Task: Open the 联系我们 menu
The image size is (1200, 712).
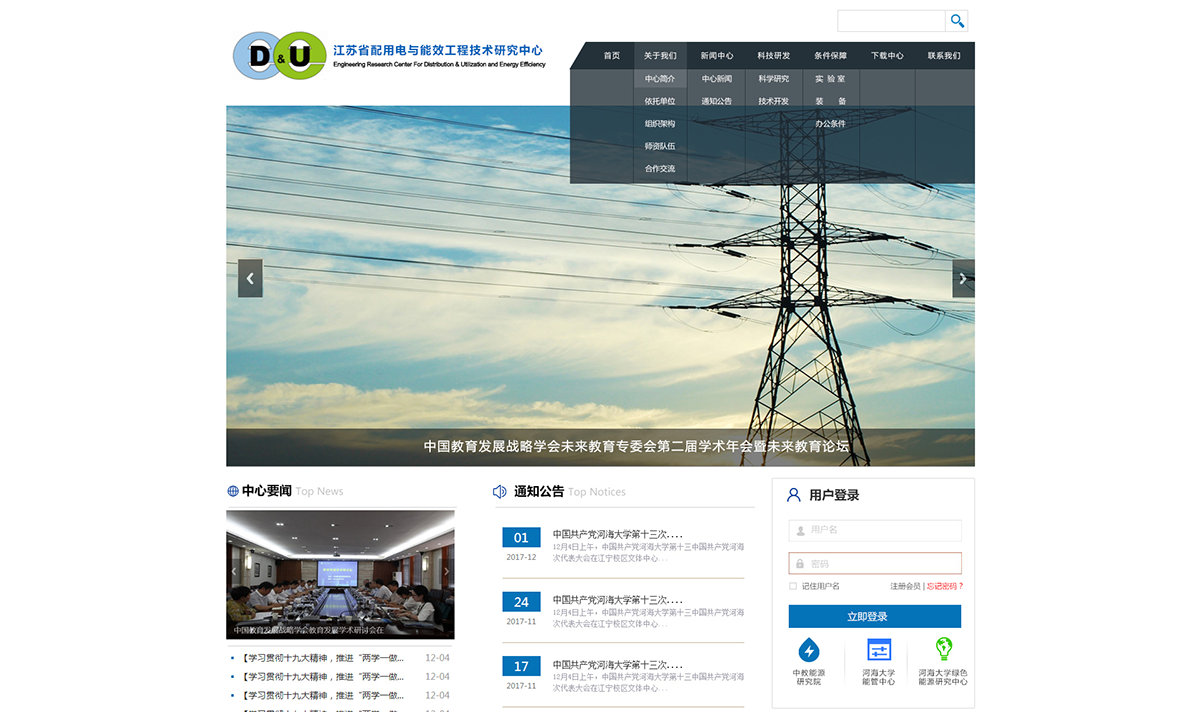Action: 944,56
